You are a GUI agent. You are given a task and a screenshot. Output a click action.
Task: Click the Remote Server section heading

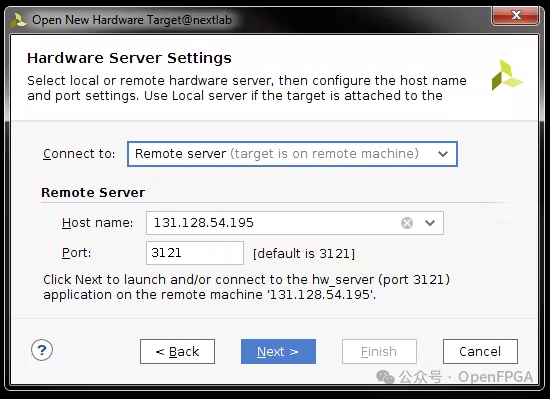(x=93, y=192)
